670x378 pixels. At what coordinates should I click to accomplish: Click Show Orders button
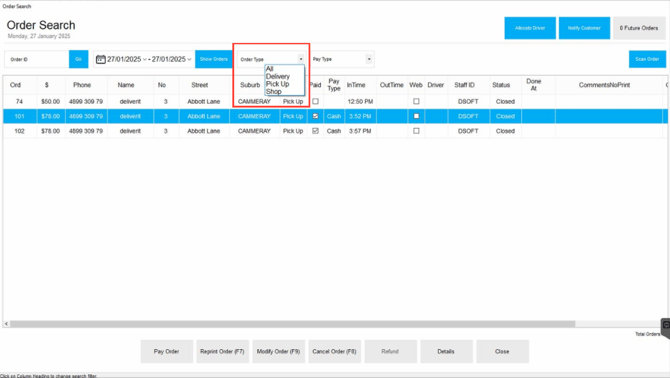tap(214, 59)
